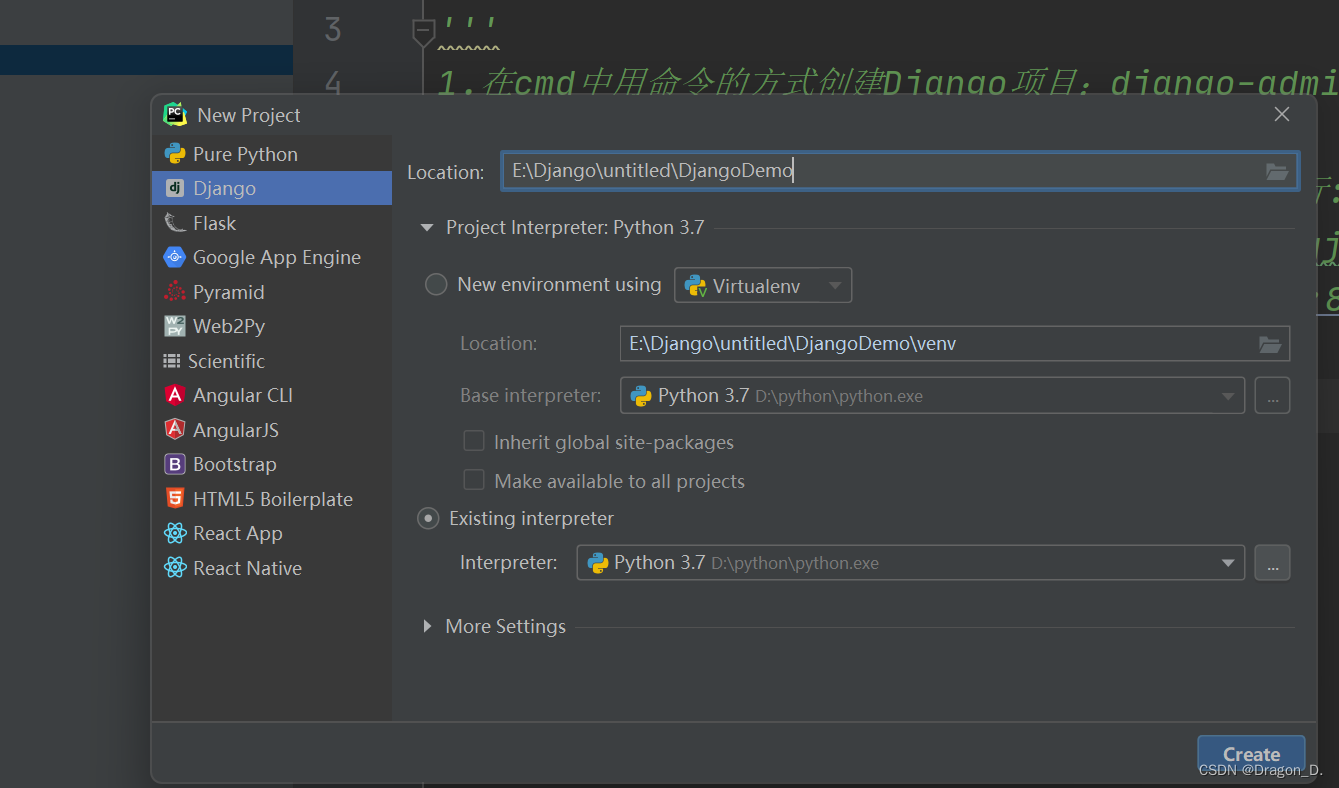
Task: Select the React Native project type
Action: point(271,568)
